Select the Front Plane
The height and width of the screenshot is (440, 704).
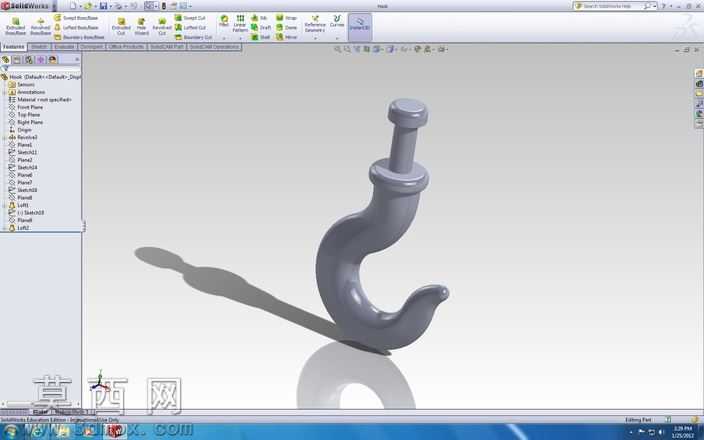(x=26, y=107)
